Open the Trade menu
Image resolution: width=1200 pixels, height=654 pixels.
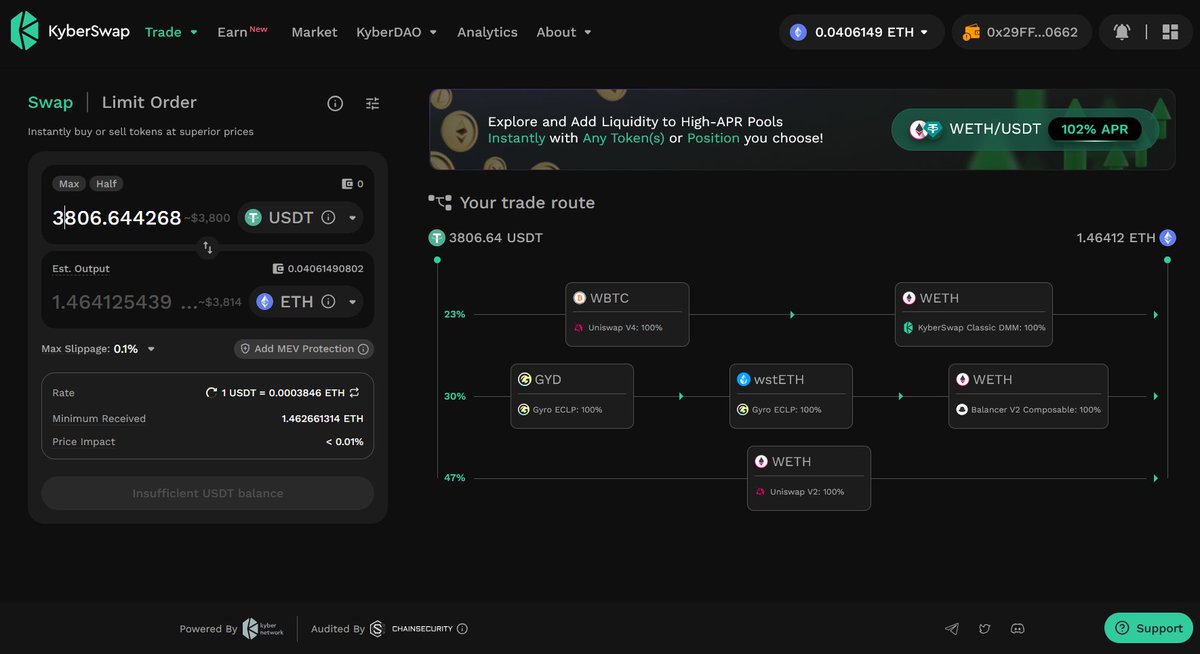pos(171,32)
